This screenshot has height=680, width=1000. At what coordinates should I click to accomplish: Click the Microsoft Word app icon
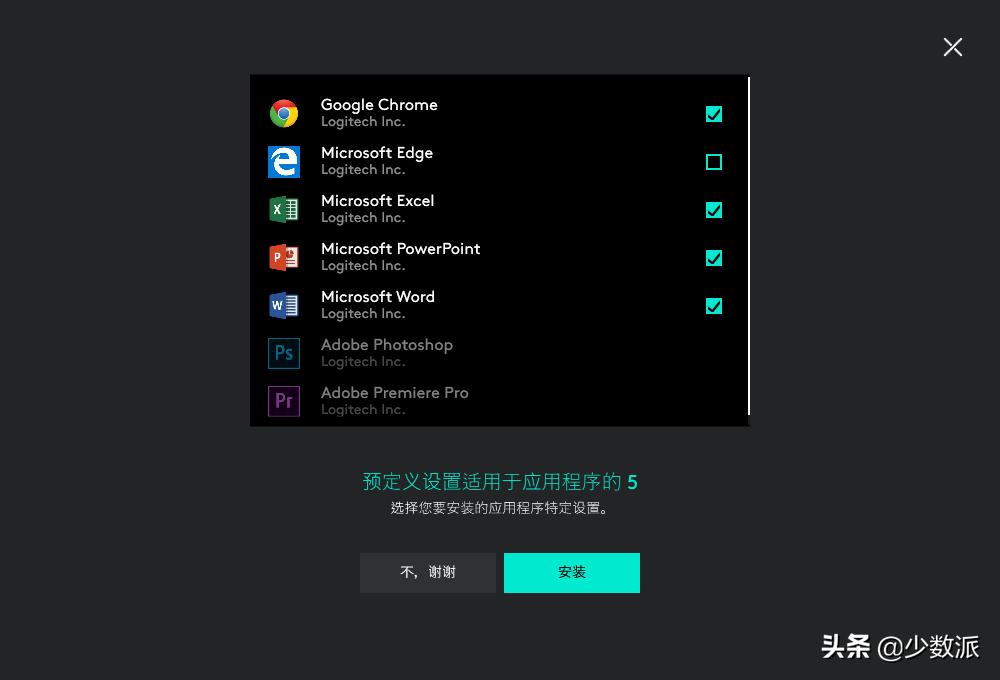click(284, 306)
